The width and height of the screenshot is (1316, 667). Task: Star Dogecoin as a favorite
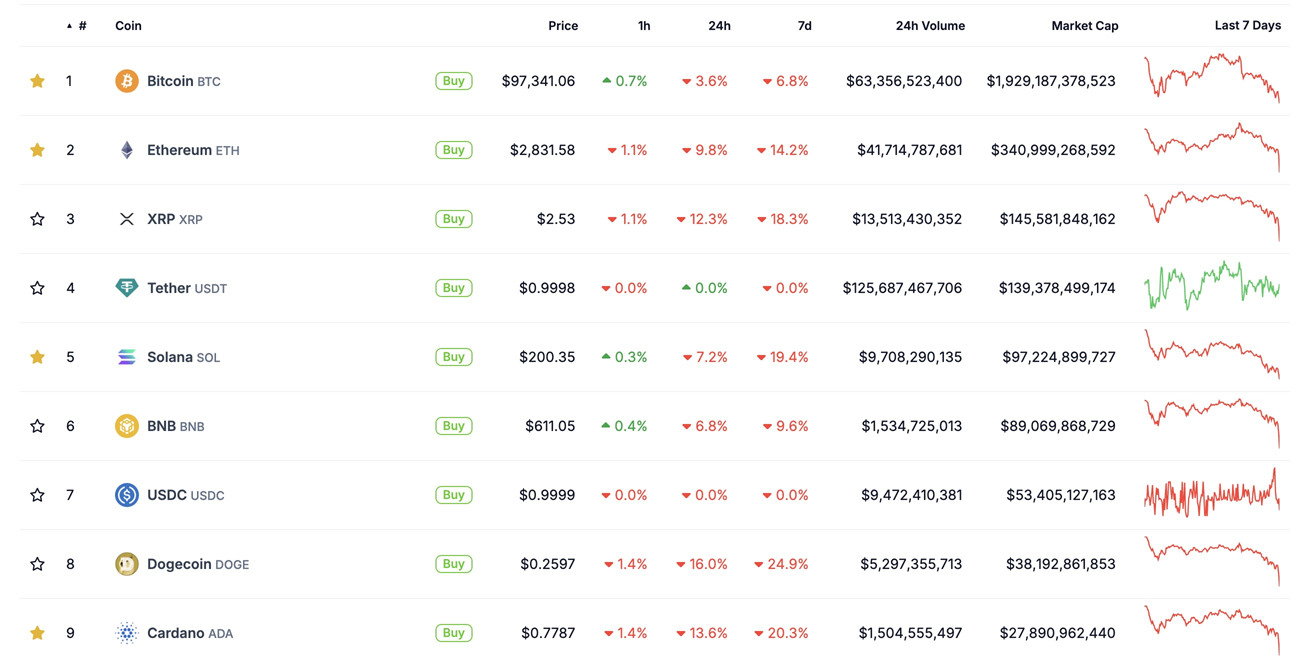(x=37, y=564)
